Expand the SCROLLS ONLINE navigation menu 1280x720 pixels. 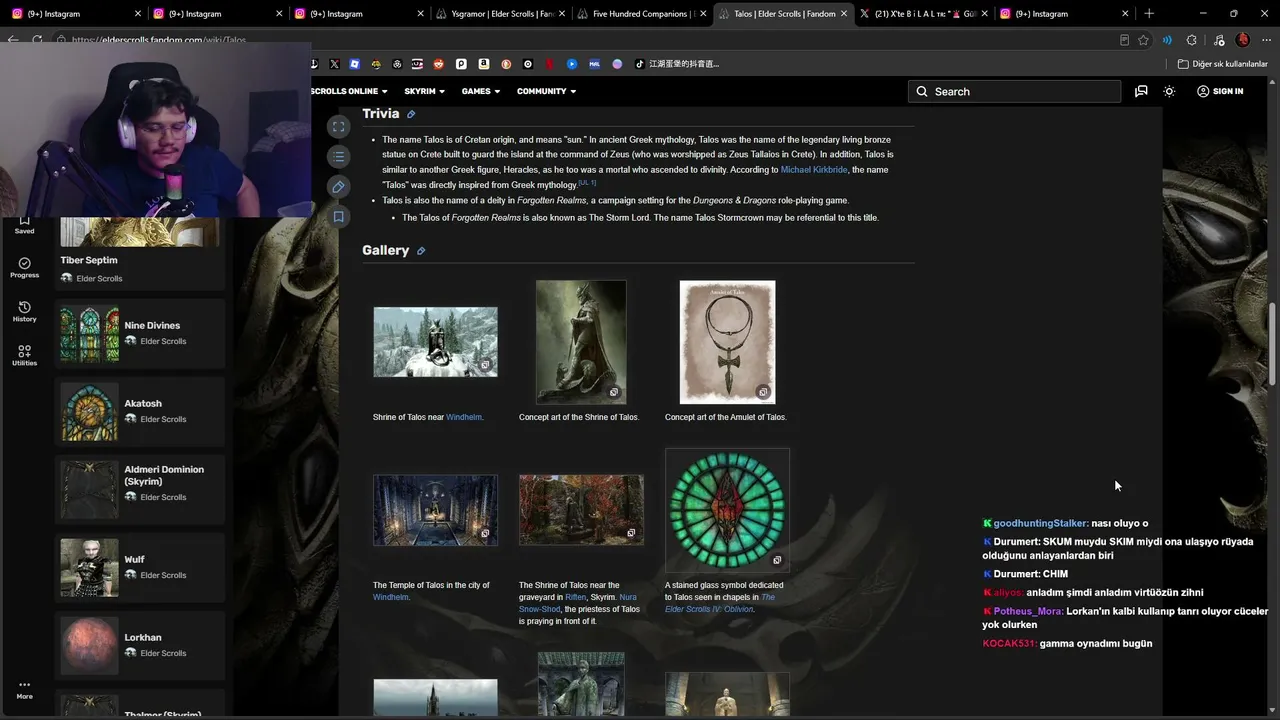click(x=349, y=91)
